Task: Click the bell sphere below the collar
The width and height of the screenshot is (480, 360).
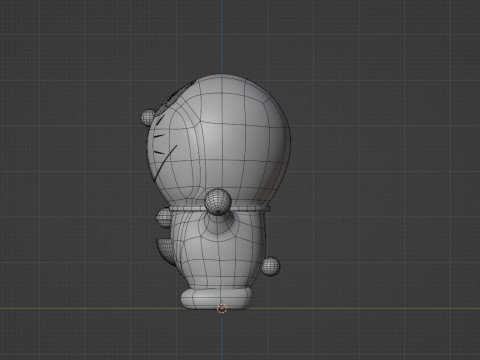Action: 164,218
